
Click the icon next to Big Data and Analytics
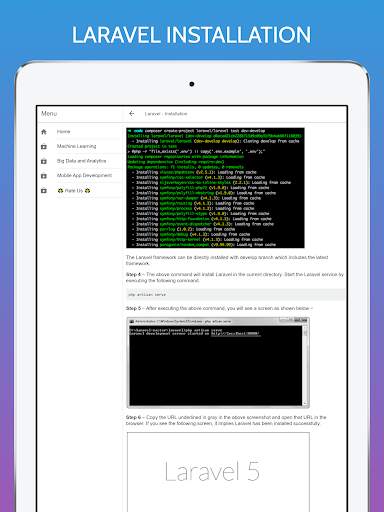(44, 161)
